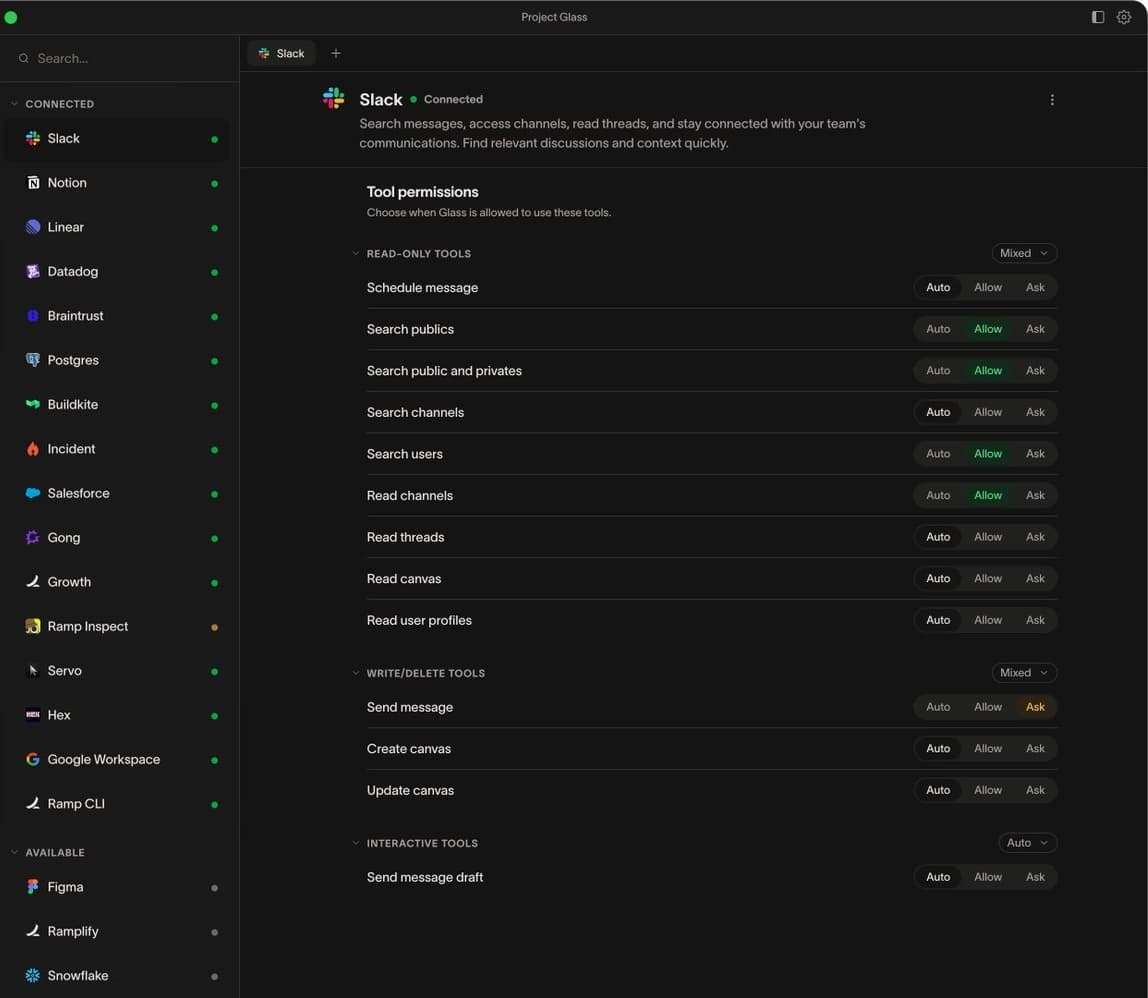
Task: Click the Figma icon under Available
Action: click(33, 887)
